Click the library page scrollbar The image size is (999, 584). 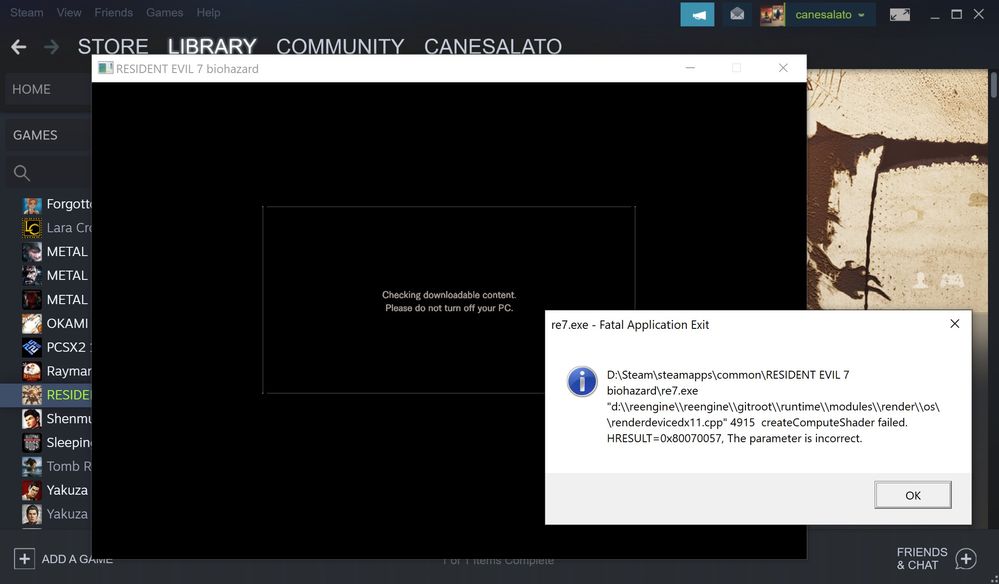click(x=994, y=86)
